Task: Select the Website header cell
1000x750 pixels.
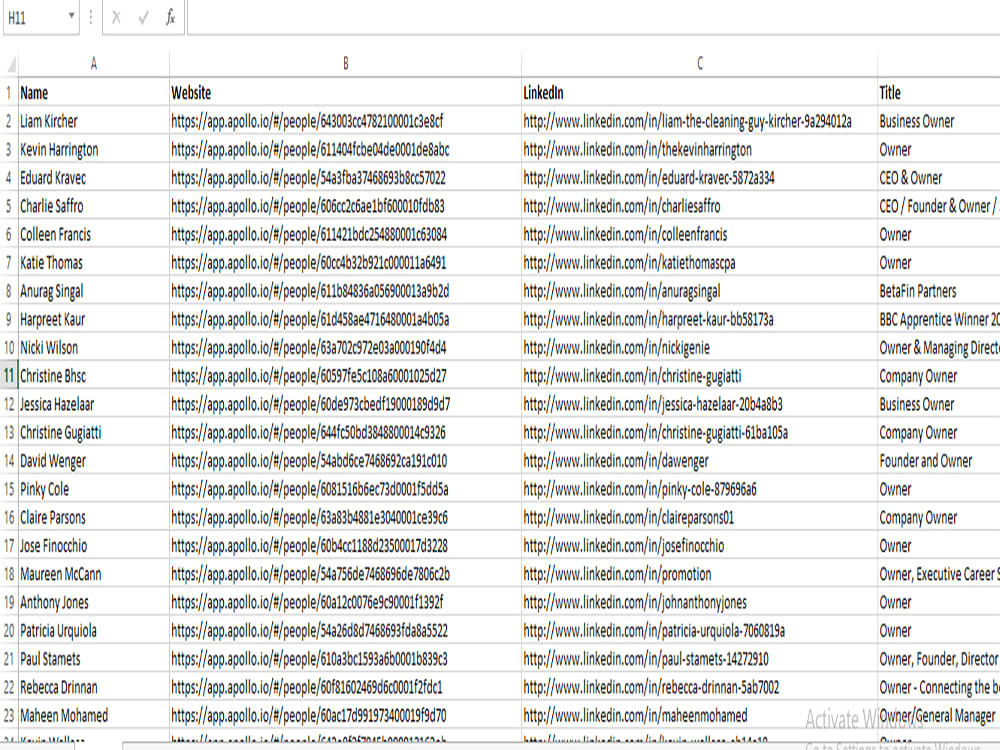Action: 346,92
